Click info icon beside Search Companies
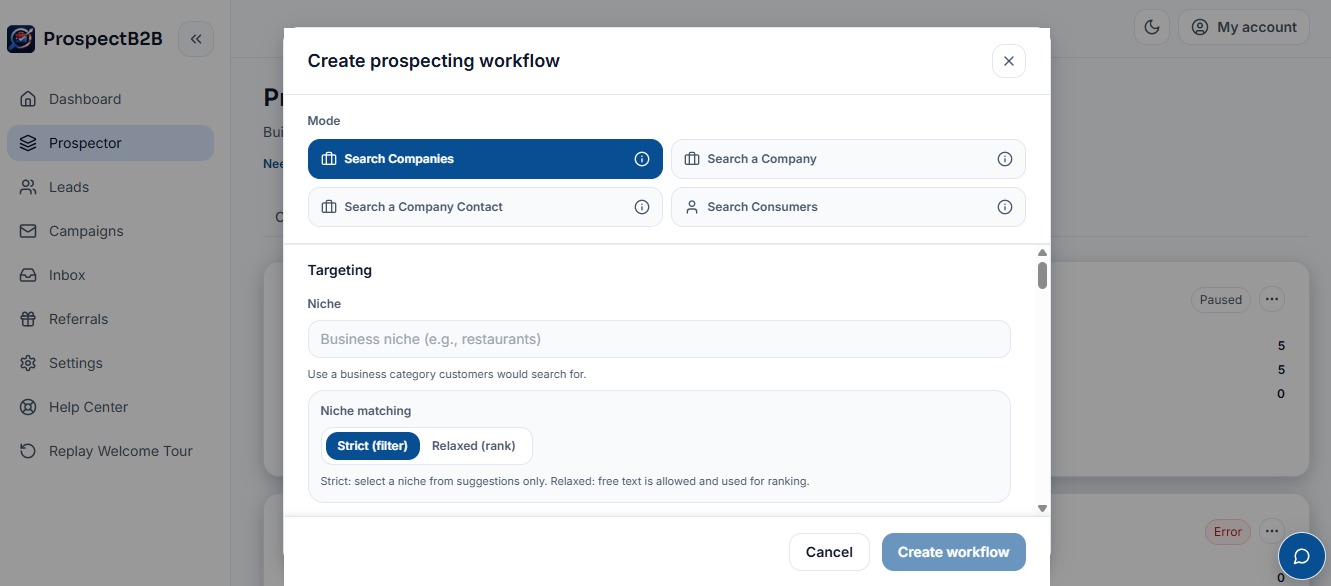Image resolution: width=1331 pixels, height=586 pixels. [642, 159]
